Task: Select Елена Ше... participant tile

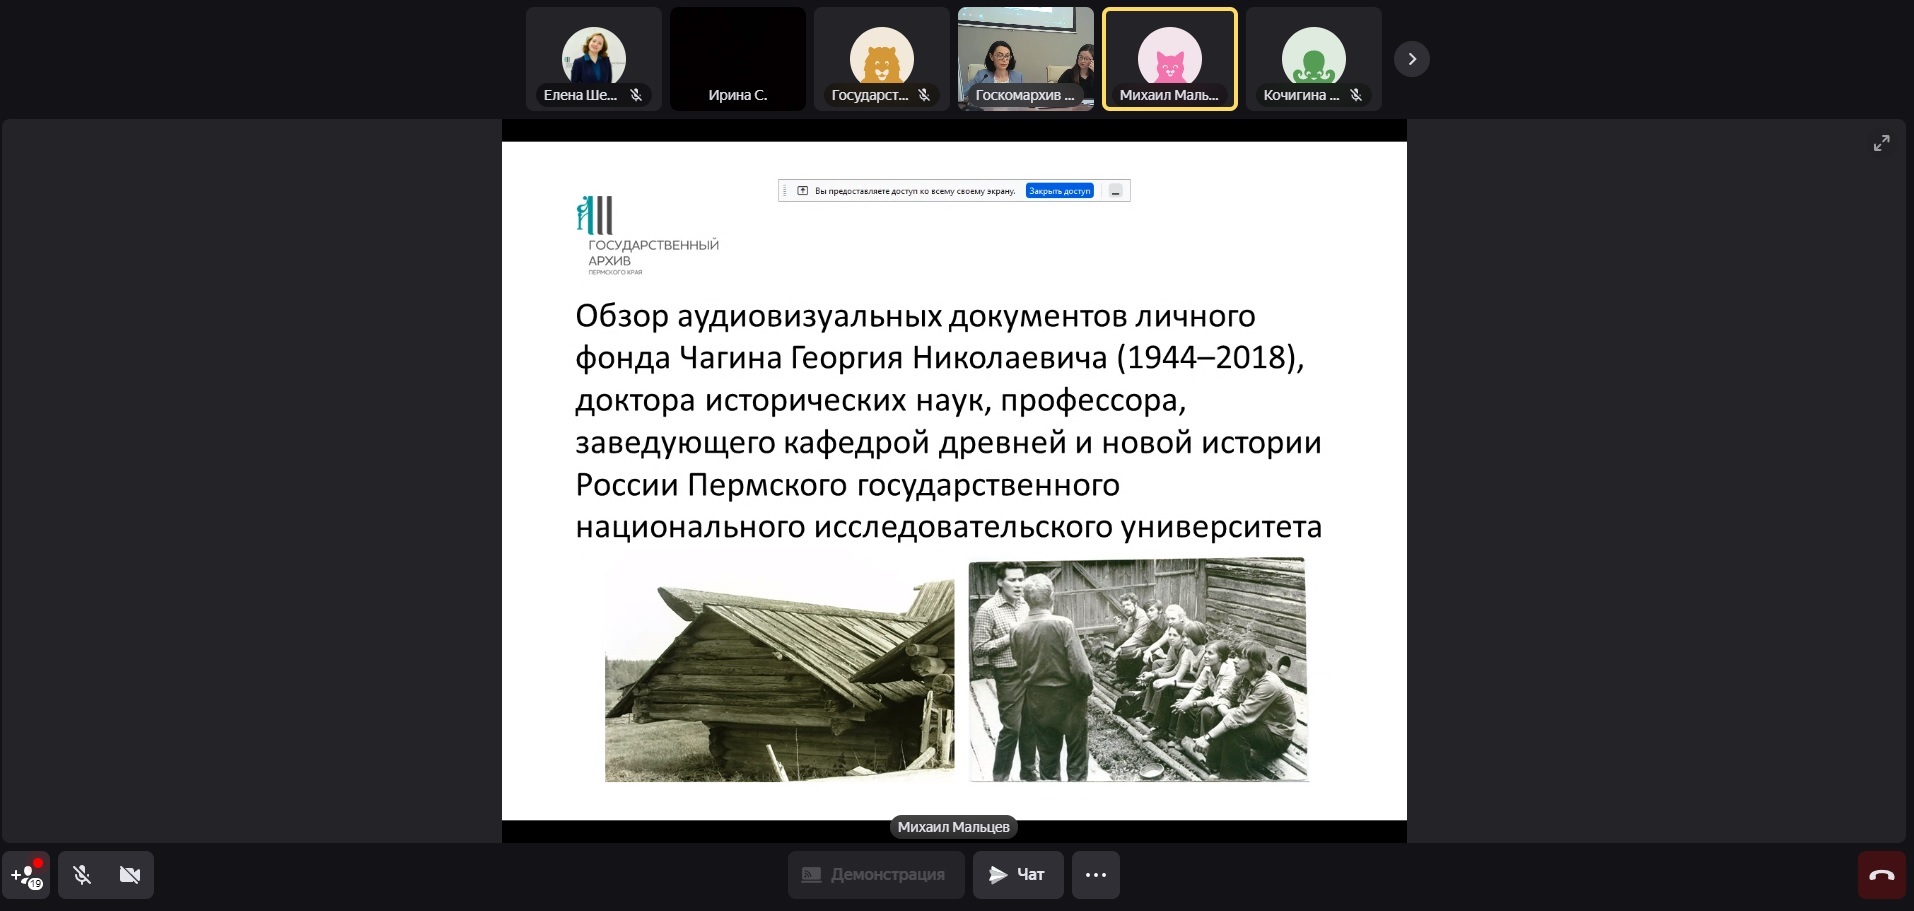Action: (593, 59)
